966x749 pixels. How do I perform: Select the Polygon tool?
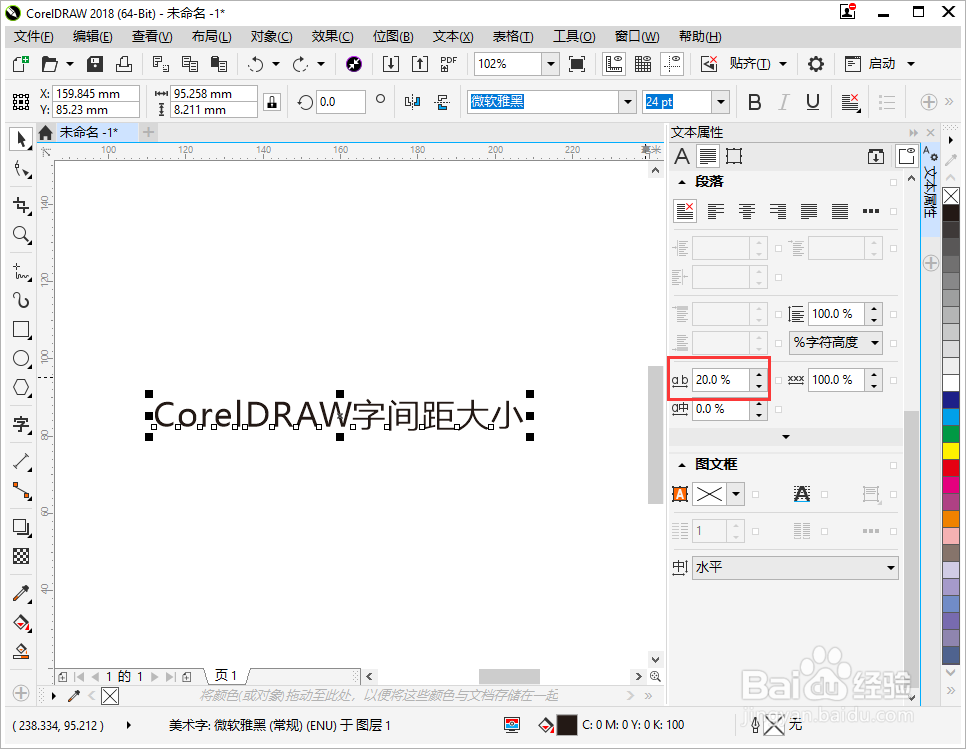[22, 387]
